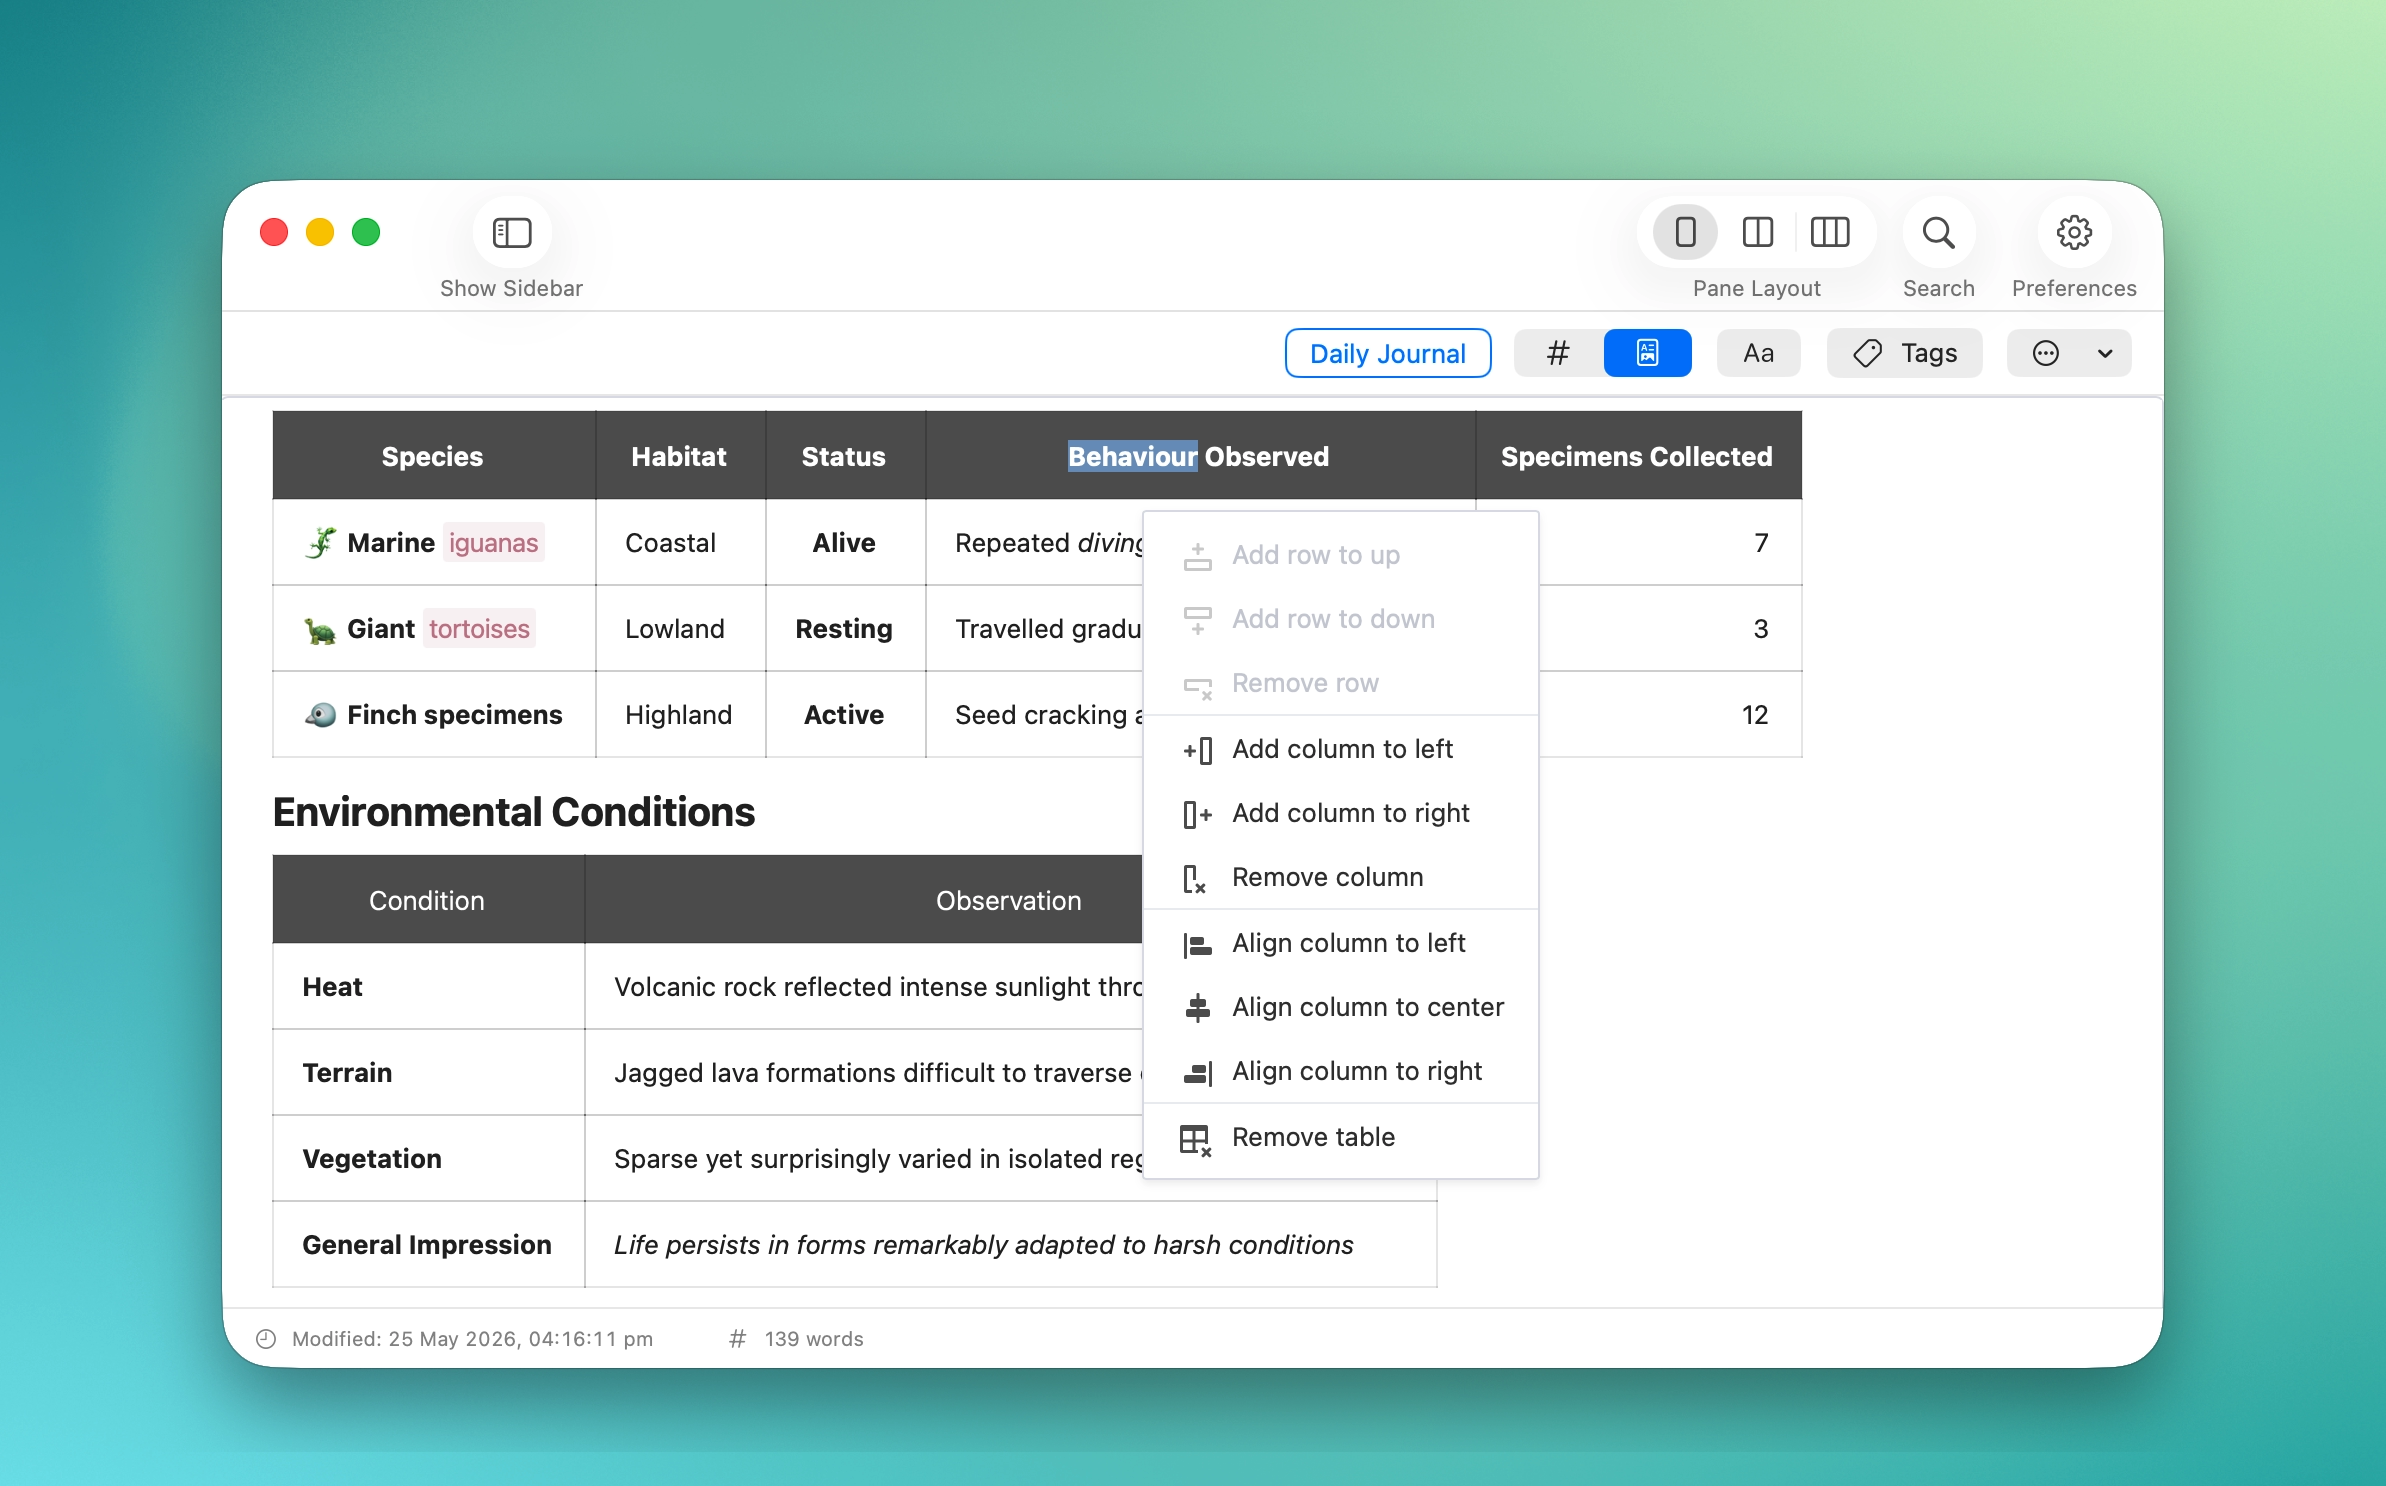Click the Active status cell

(844, 715)
